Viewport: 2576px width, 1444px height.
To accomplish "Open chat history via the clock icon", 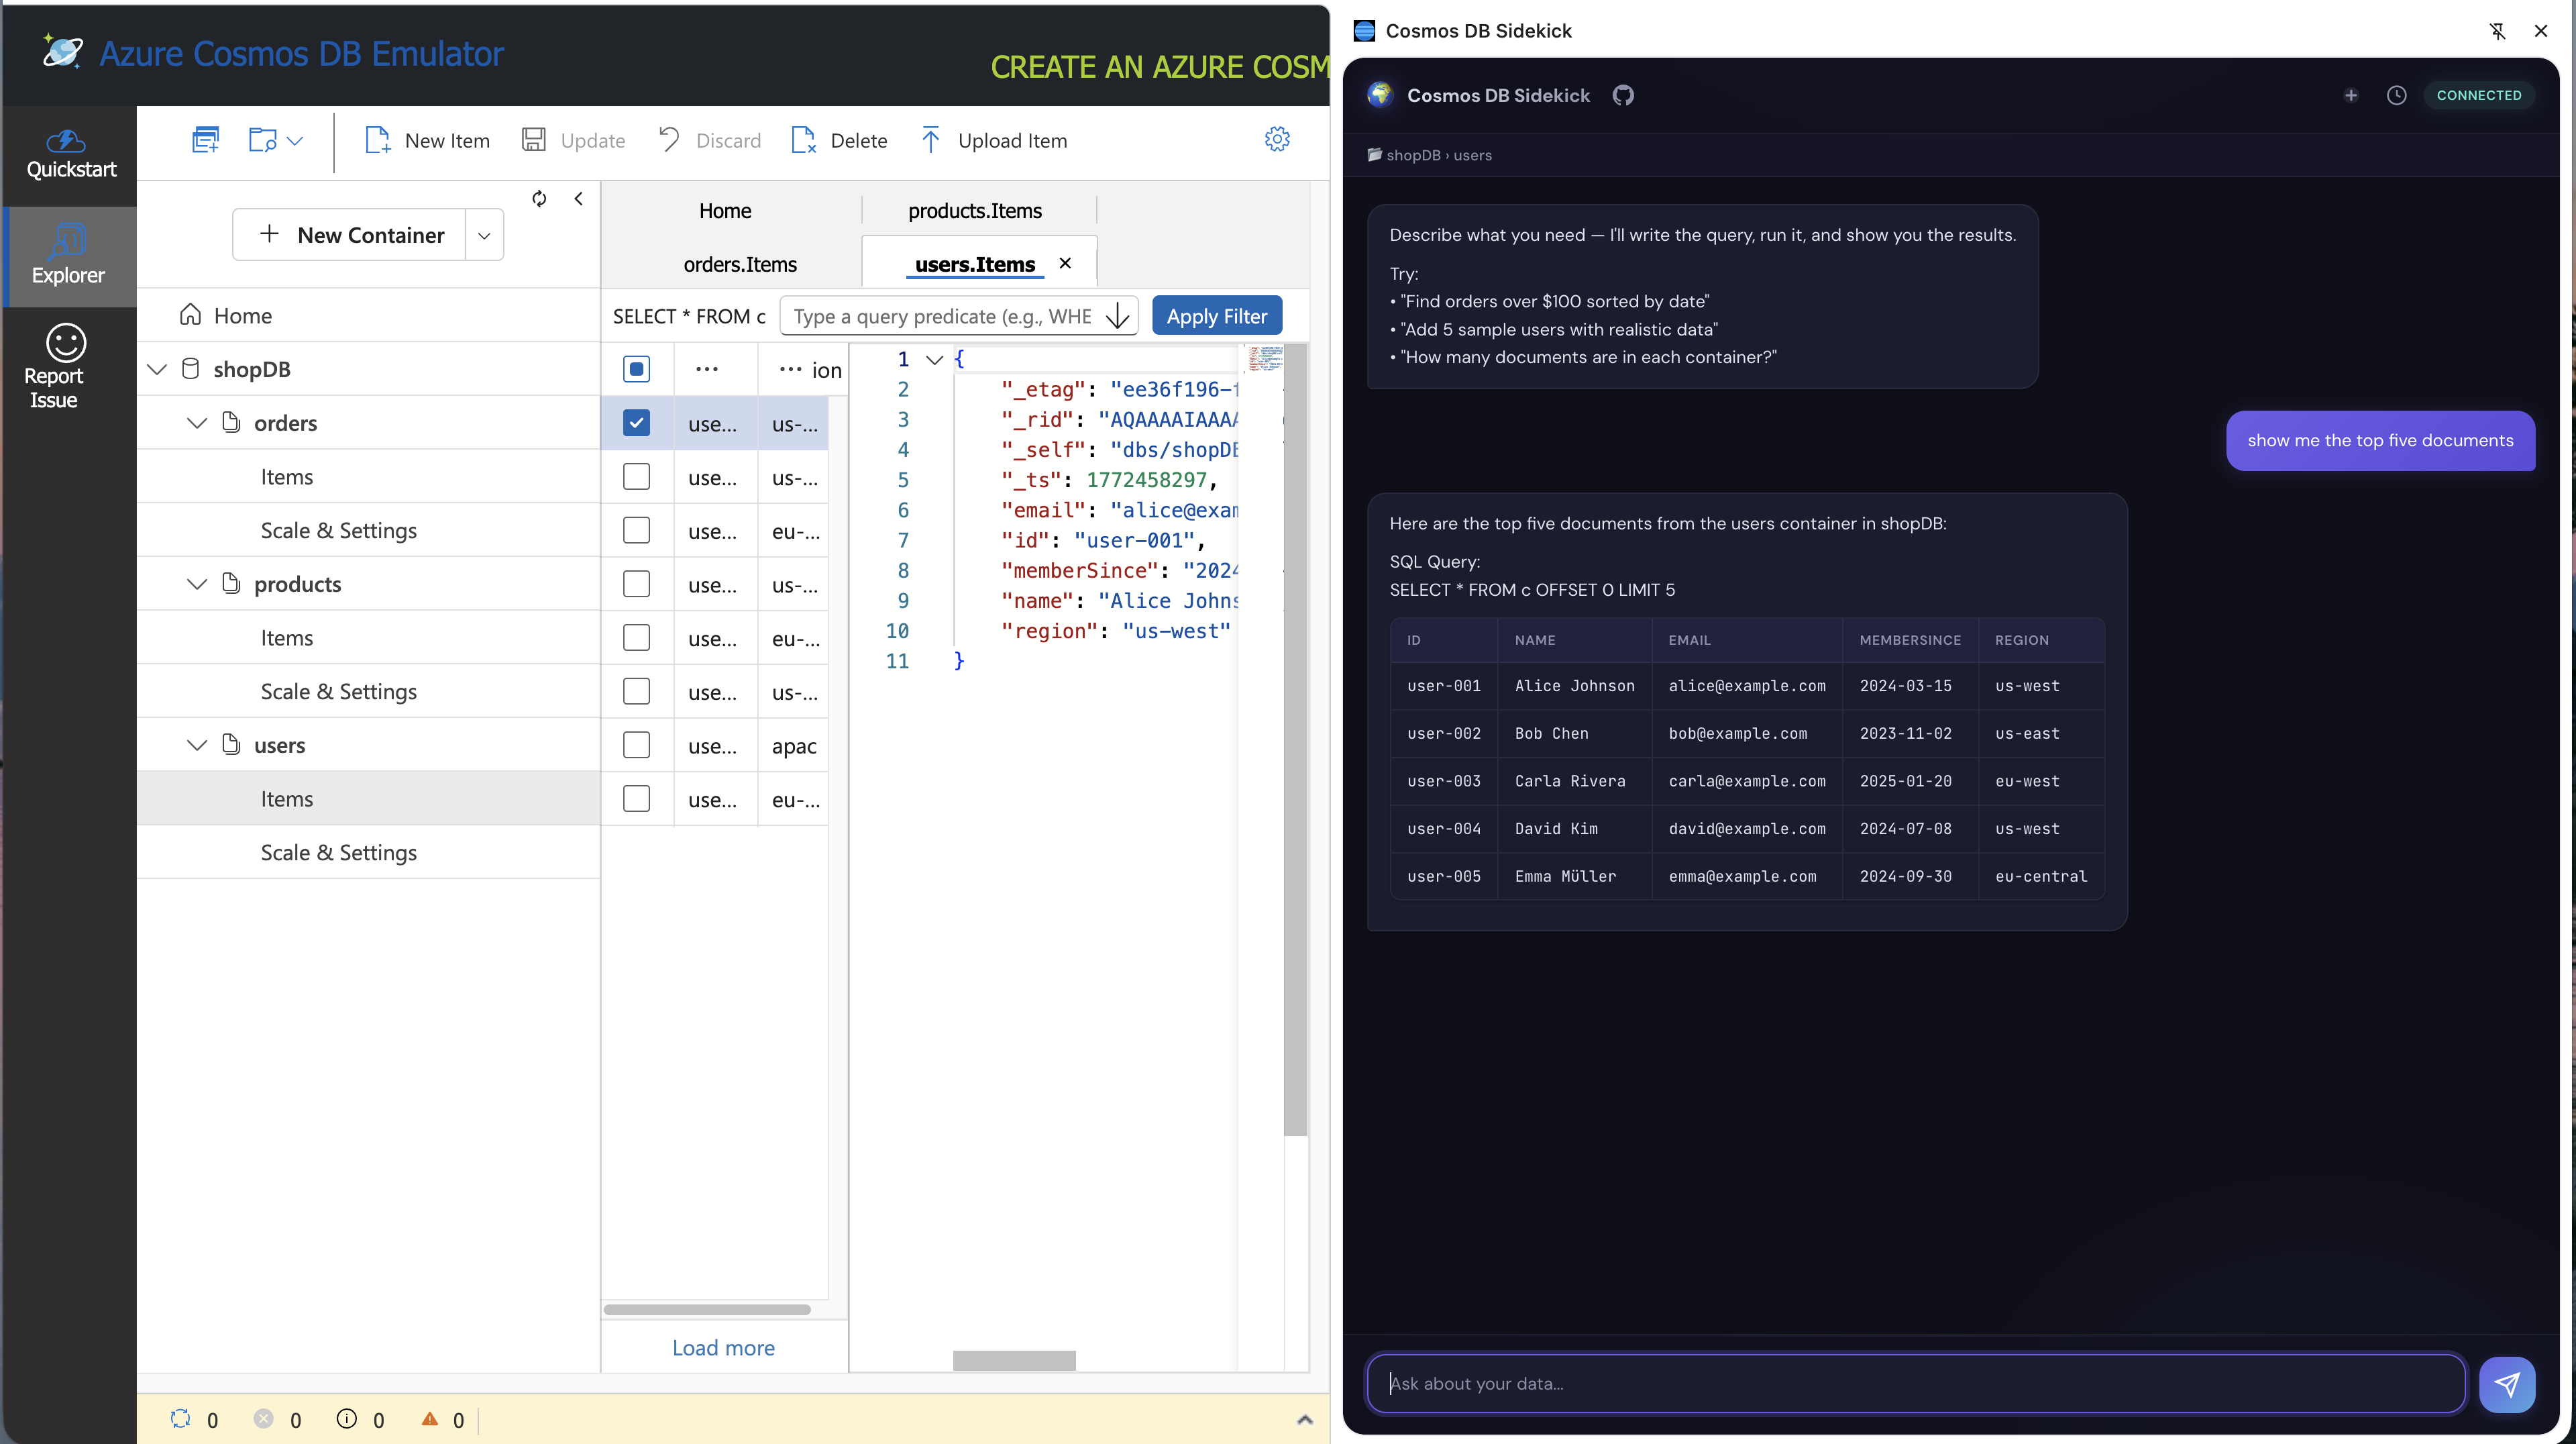I will [x=2397, y=95].
